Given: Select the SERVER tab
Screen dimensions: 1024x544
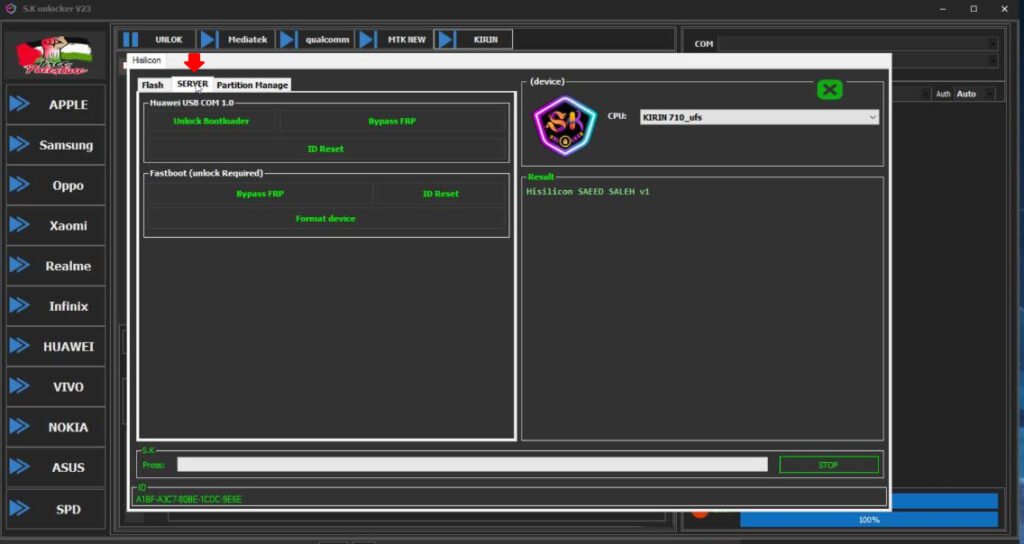Looking at the screenshot, I should (x=192, y=84).
